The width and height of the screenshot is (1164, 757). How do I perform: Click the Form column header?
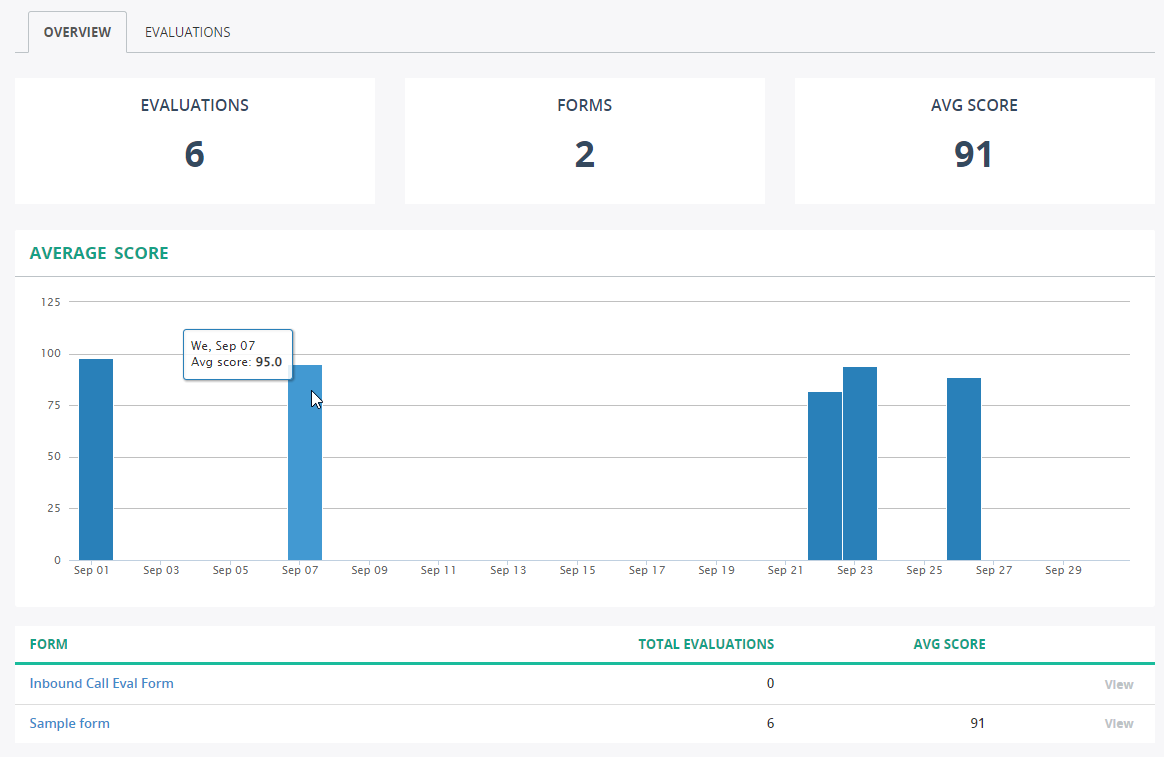pyautogui.click(x=49, y=644)
